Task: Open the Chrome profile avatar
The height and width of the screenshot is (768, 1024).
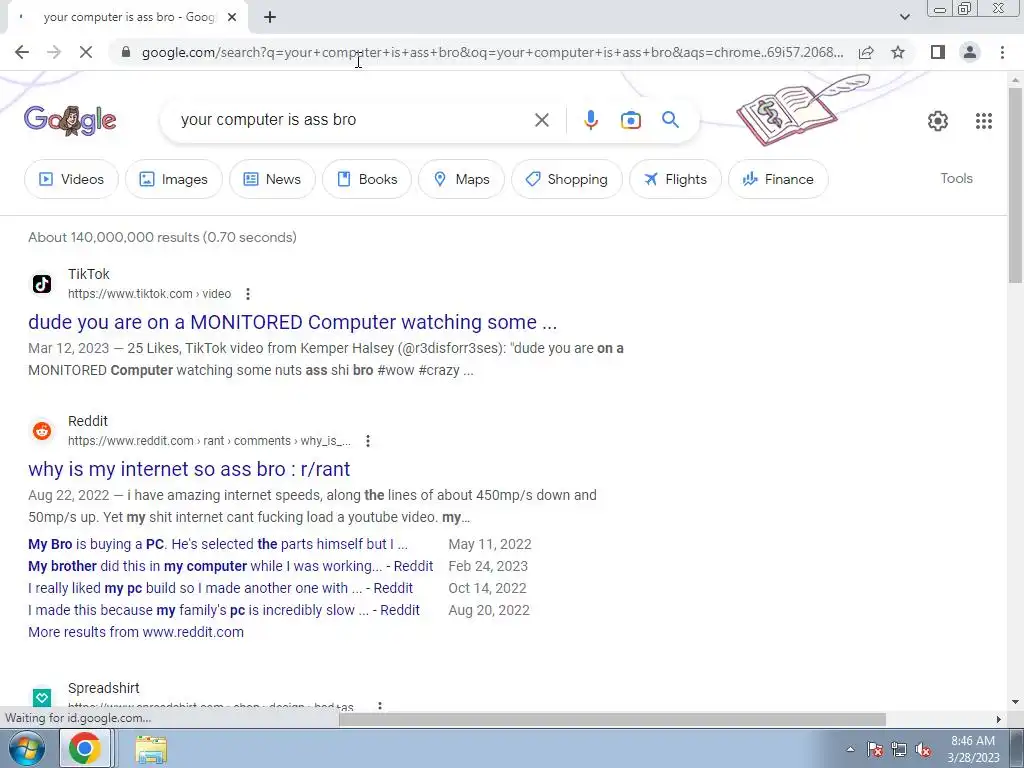Action: (x=970, y=52)
